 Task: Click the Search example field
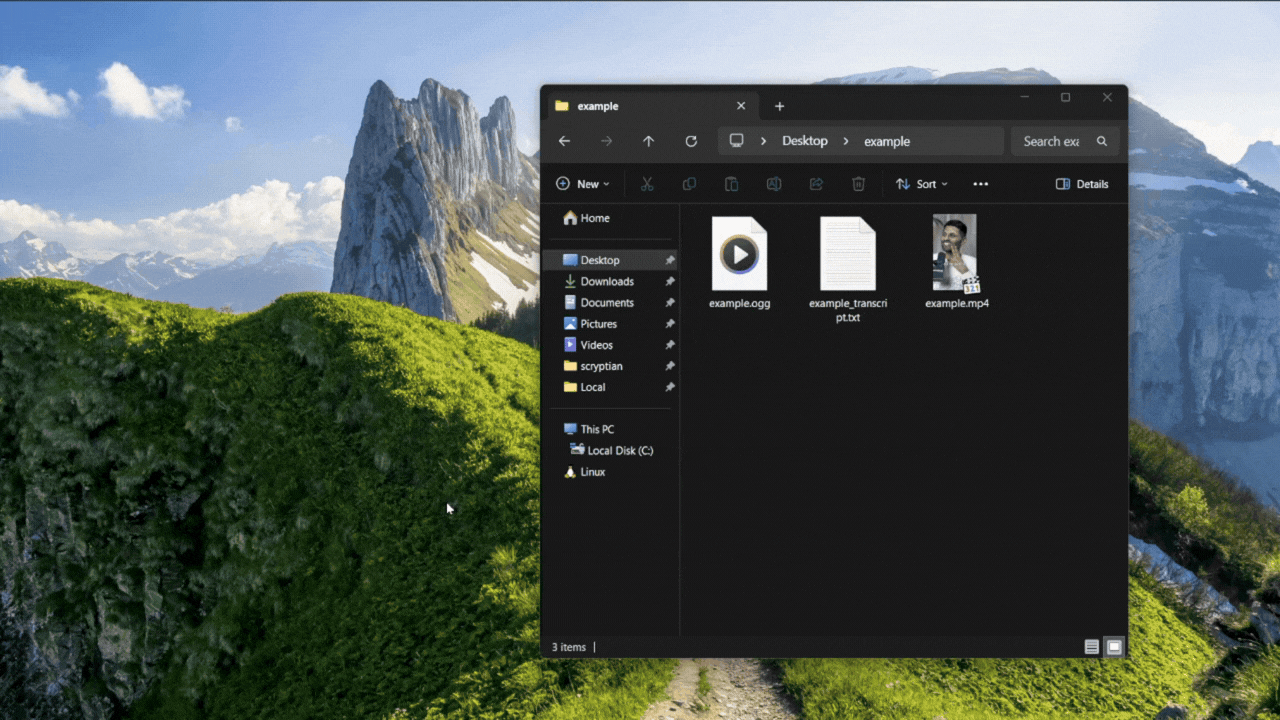[1066, 141]
